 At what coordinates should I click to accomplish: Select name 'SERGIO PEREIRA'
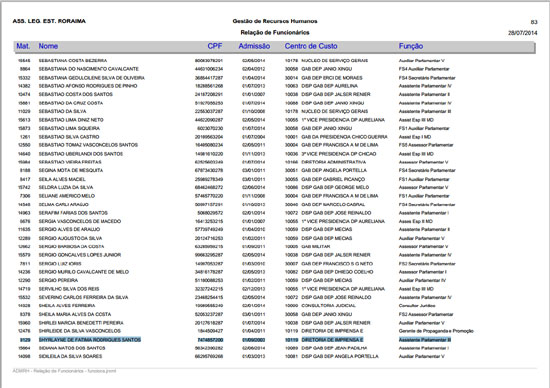(x=58, y=280)
